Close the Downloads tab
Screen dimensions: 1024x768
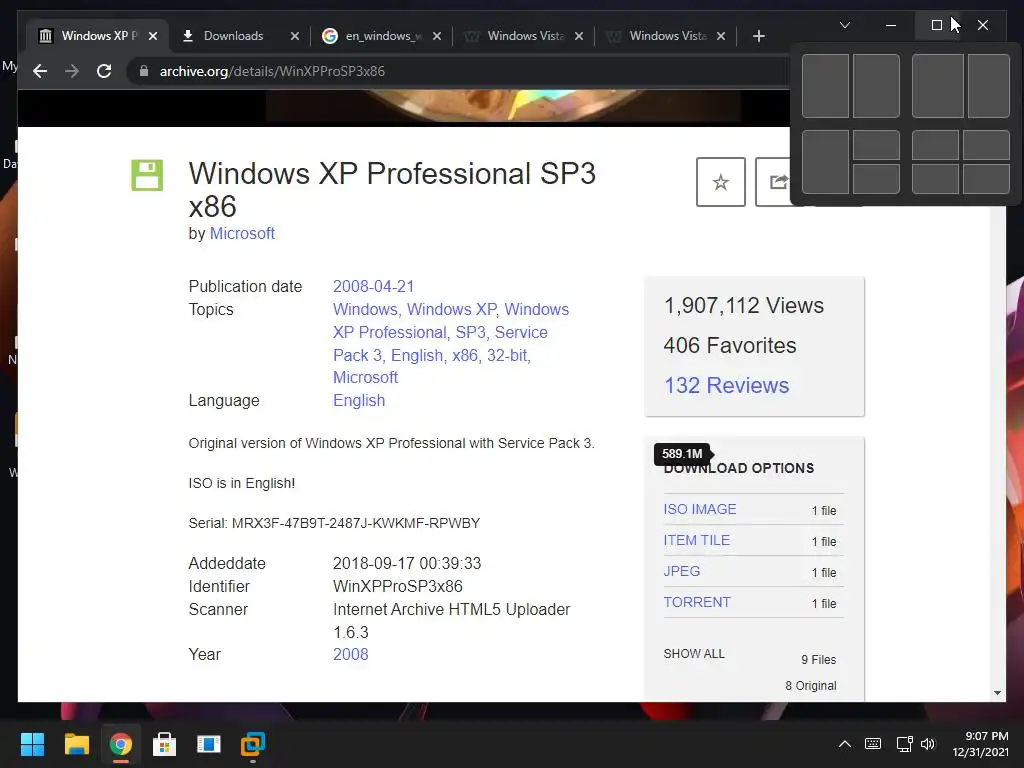click(x=295, y=36)
